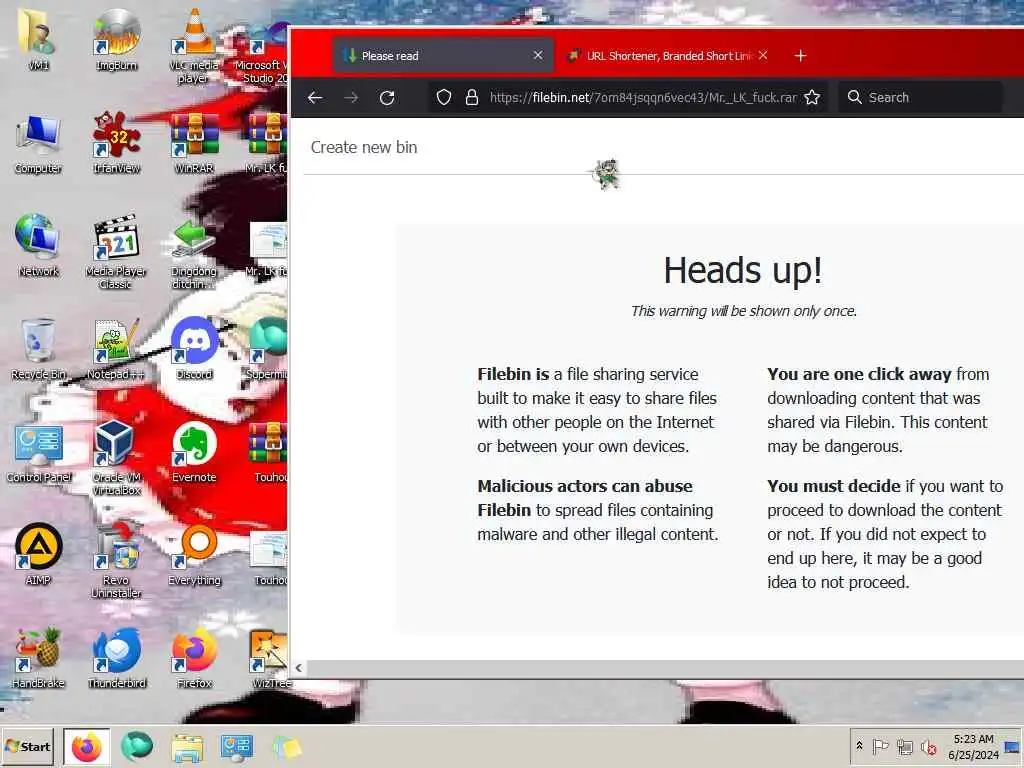
Task: Launch Oracle VM VirtualBox shortcut
Action: [116, 457]
